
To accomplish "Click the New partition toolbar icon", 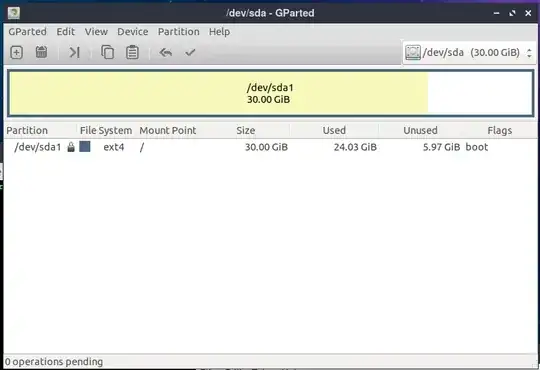I will (16, 52).
